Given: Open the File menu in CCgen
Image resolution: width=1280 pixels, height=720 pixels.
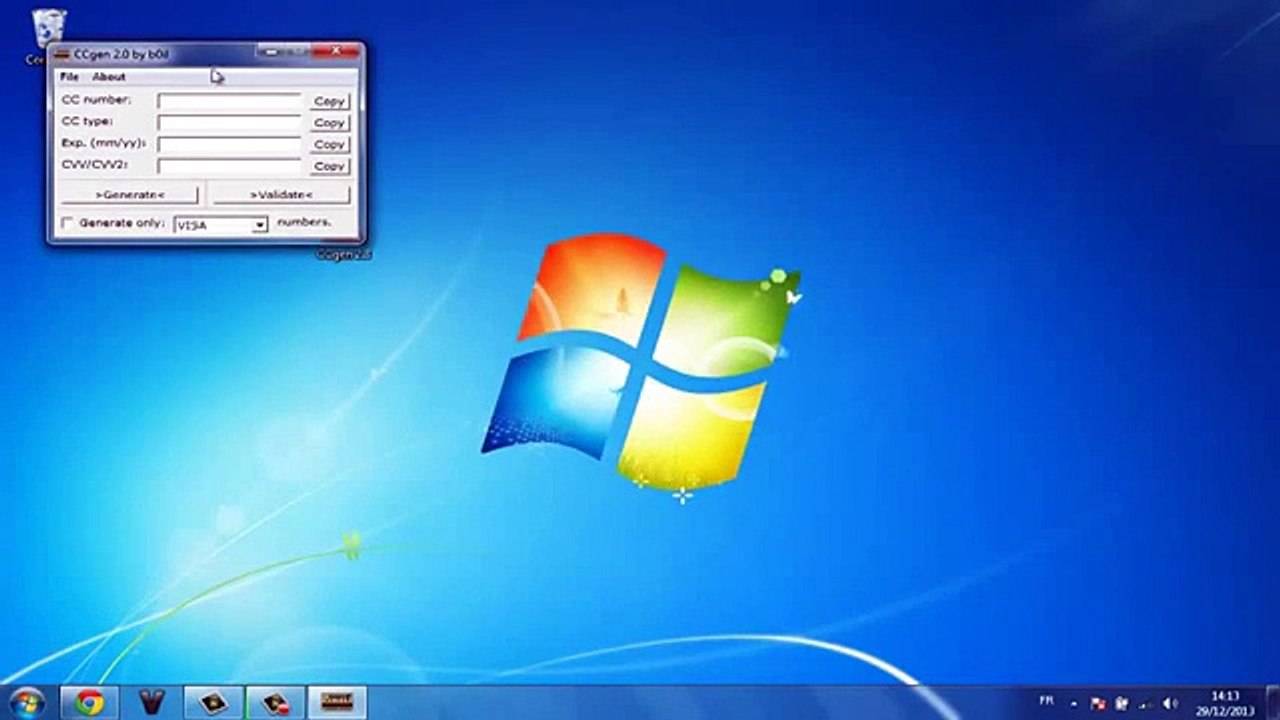Looking at the screenshot, I should click(x=69, y=77).
